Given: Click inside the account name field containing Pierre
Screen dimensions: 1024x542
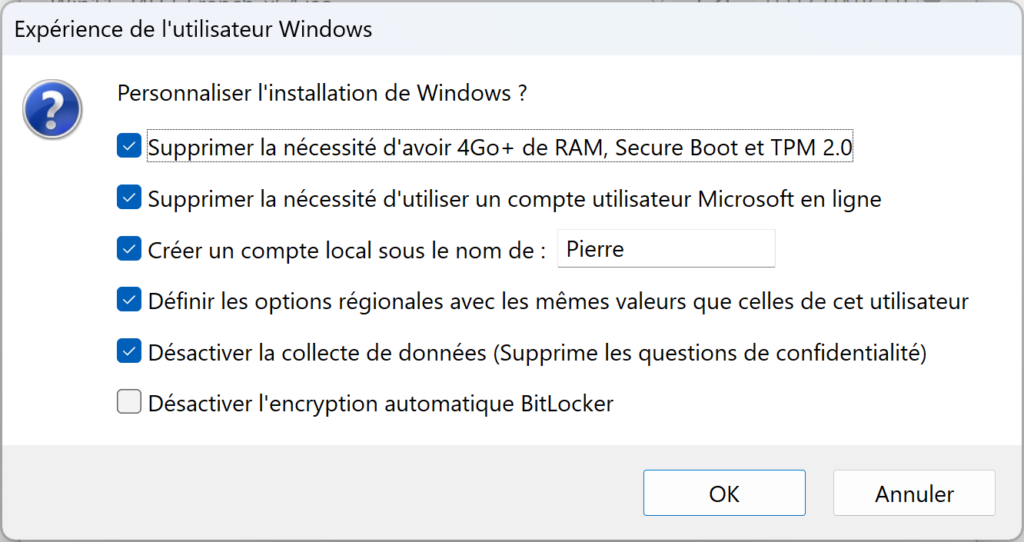Looking at the screenshot, I should pos(666,249).
